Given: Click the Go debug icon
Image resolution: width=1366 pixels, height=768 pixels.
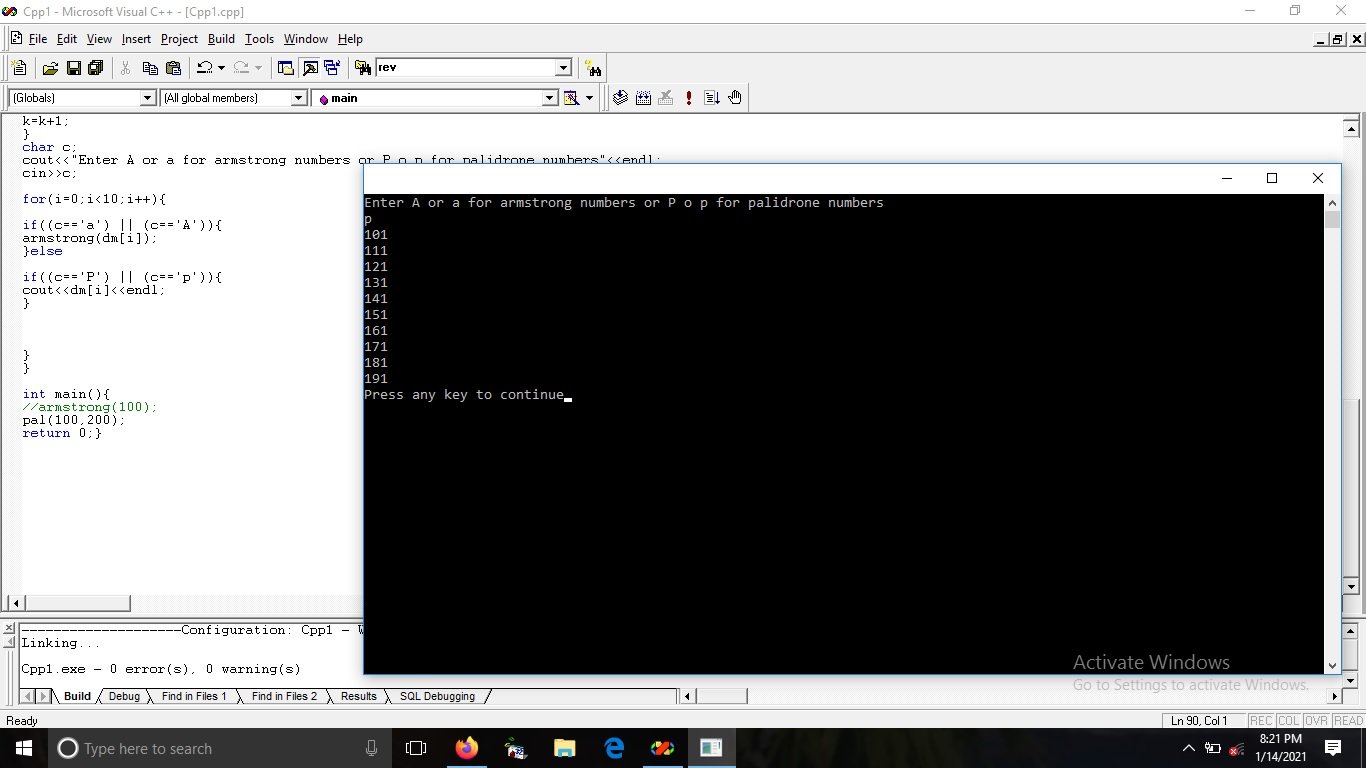Looking at the screenshot, I should [712, 98].
